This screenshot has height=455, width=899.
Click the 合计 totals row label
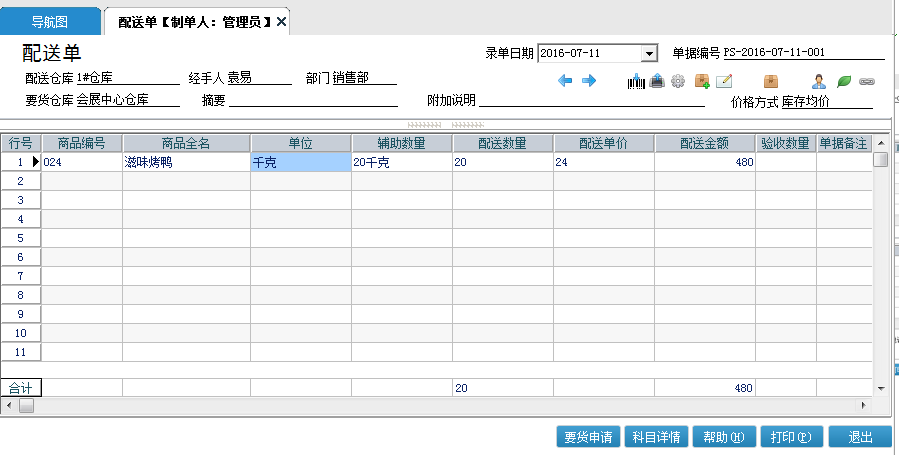(x=21, y=388)
